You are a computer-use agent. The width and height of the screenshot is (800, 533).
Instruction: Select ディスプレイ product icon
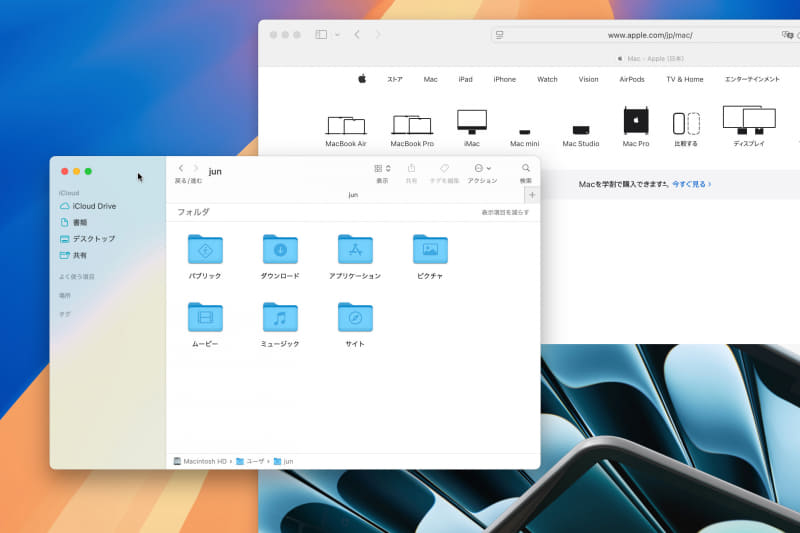click(x=749, y=126)
